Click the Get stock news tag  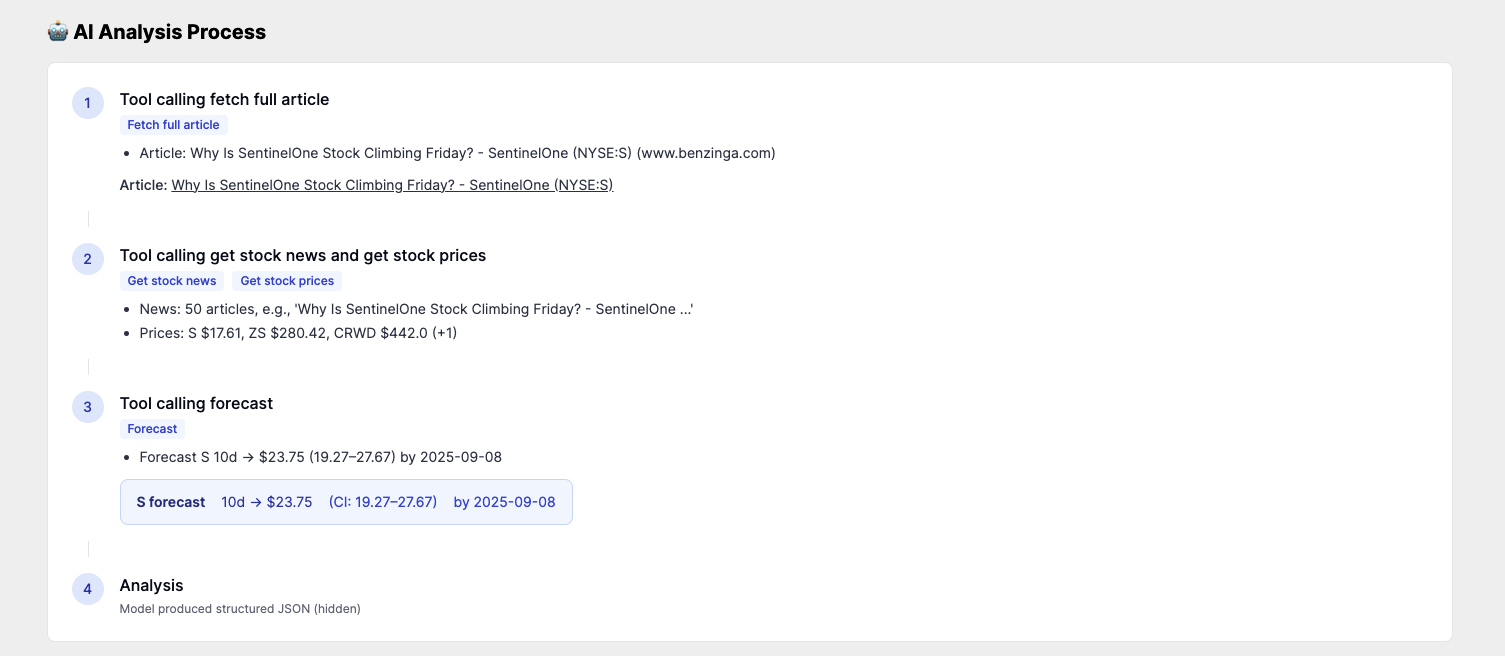[172, 281]
